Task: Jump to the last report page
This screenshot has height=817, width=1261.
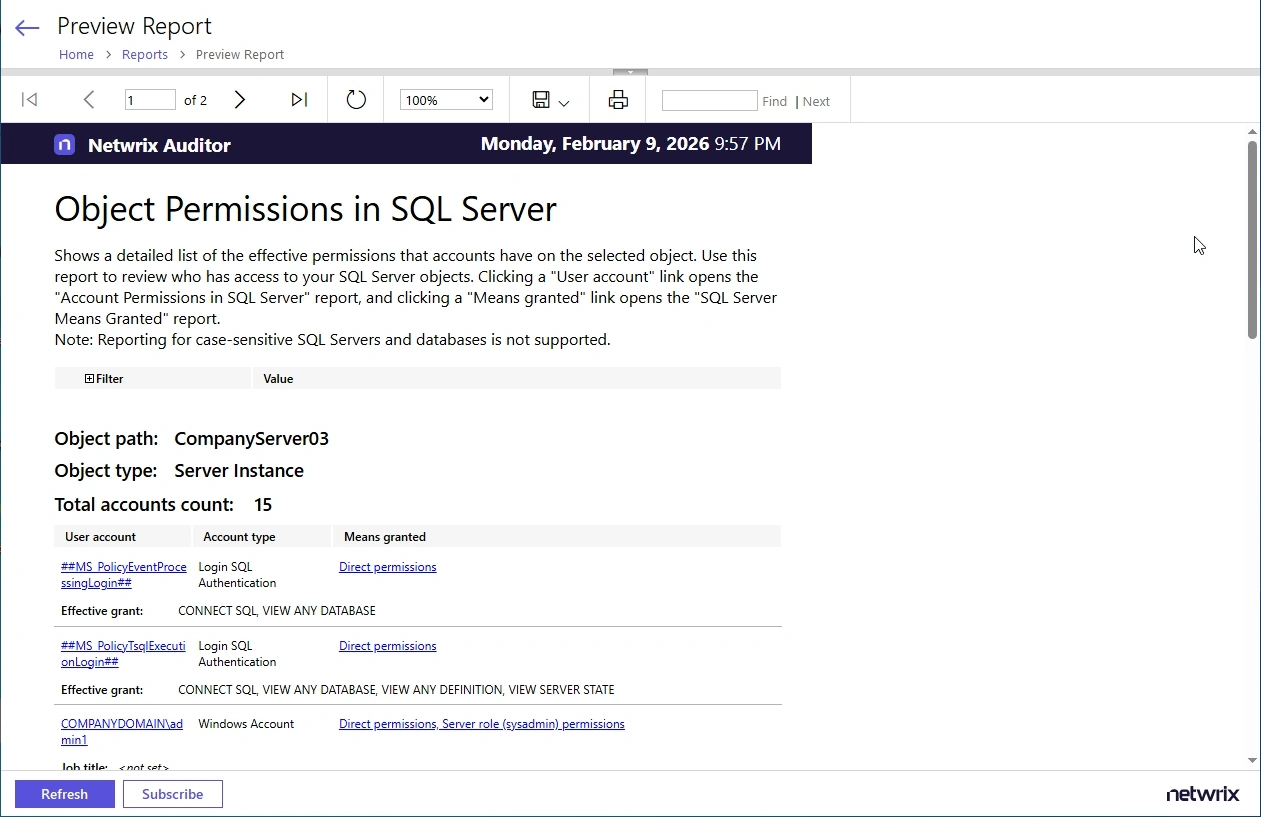Action: (x=299, y=99)
